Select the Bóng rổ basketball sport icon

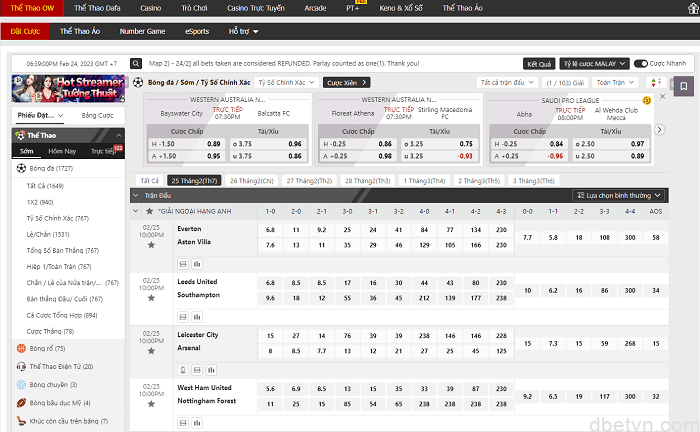point(21,349)
